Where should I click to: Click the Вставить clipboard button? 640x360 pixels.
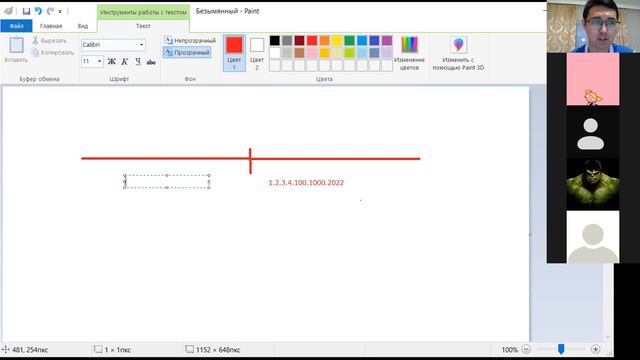16,50
